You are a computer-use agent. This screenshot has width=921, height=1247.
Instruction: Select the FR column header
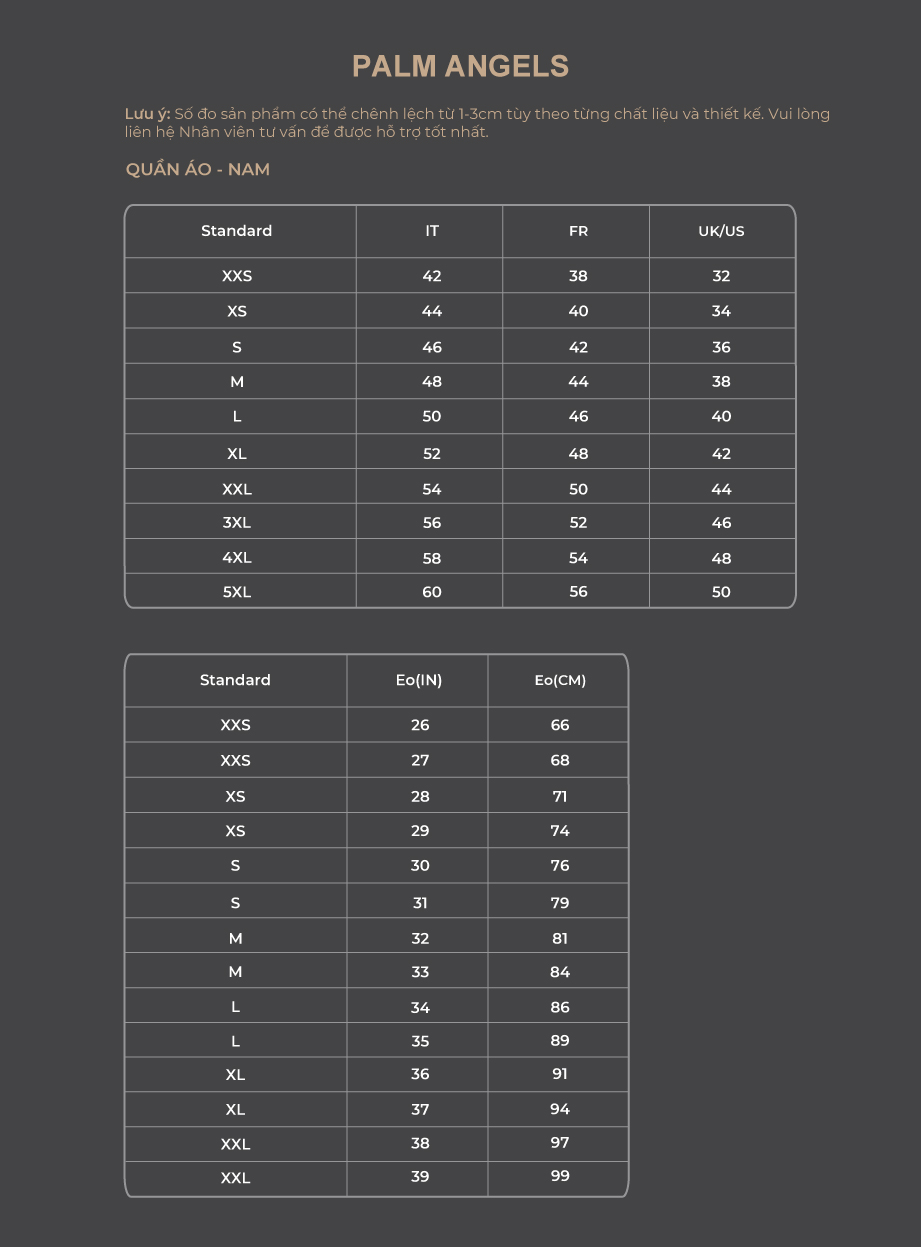click(x=578, y=231)
